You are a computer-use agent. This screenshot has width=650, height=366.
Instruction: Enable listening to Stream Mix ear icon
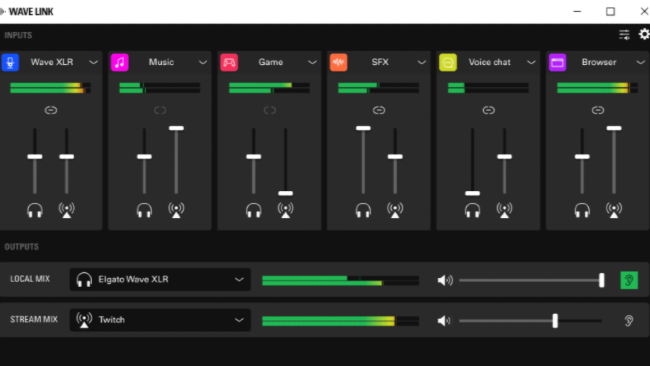(x=629, y=320)
